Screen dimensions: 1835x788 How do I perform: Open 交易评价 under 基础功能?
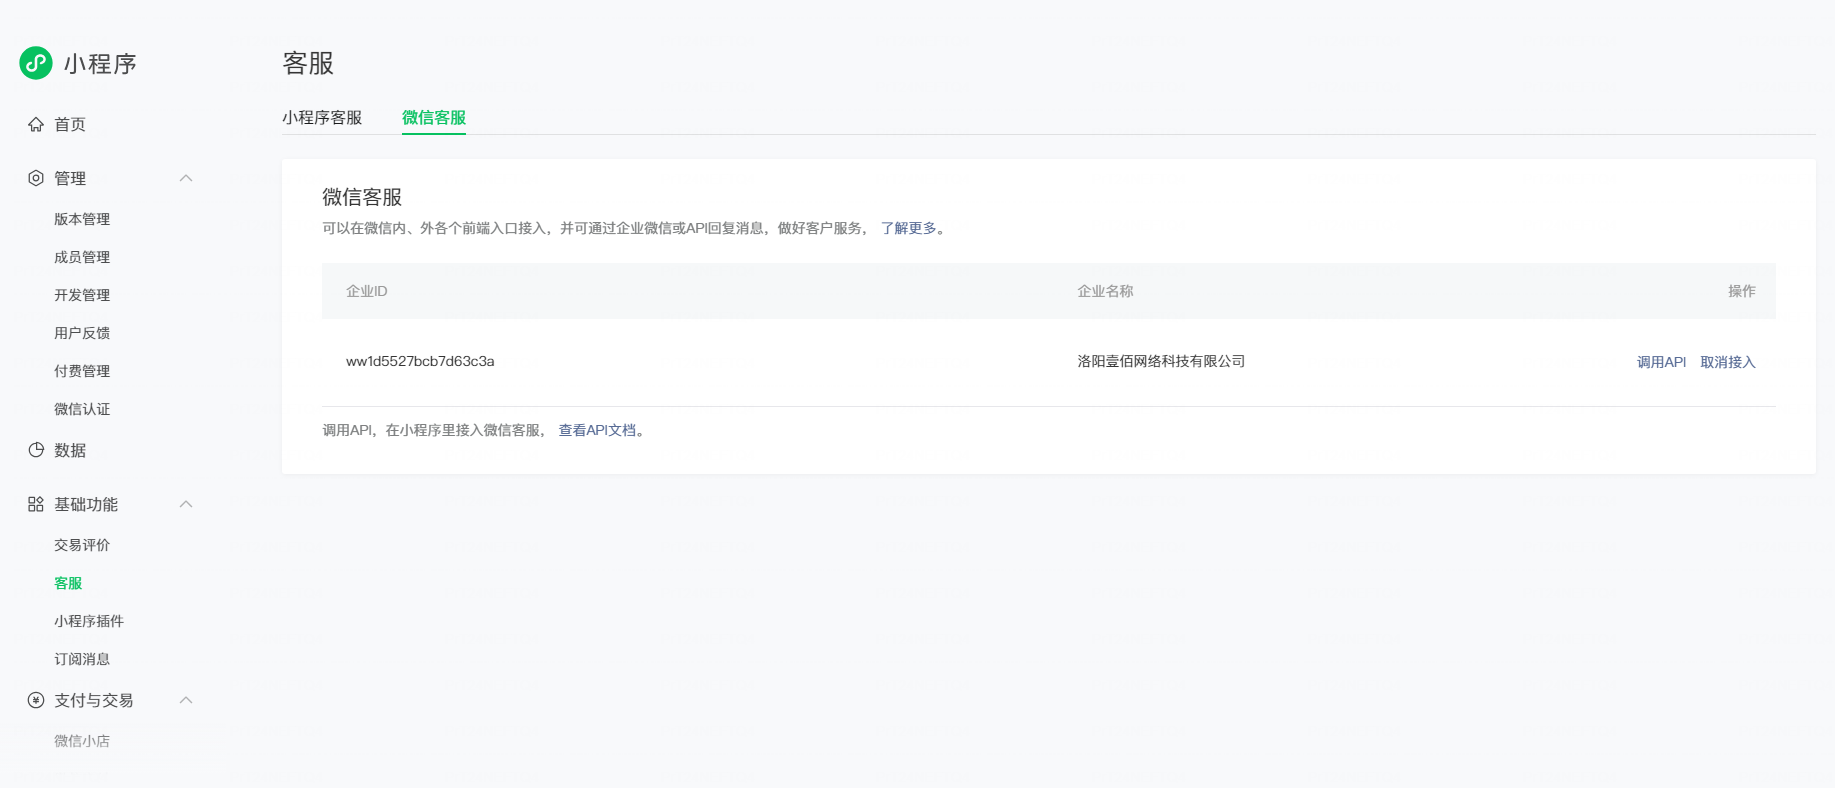(x=82, y=545)
